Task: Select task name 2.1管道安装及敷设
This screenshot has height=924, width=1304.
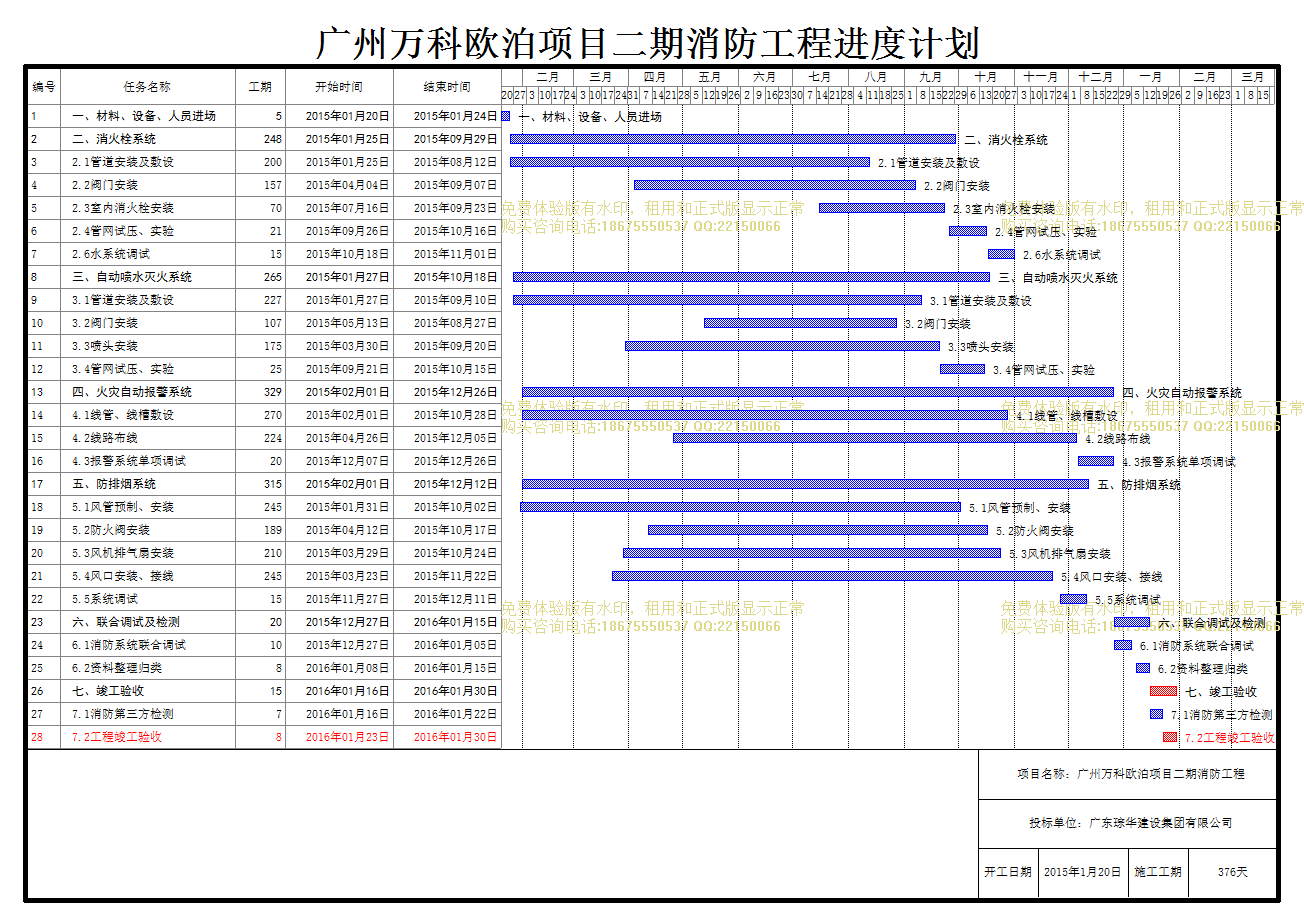Action: tap(122, 162)
